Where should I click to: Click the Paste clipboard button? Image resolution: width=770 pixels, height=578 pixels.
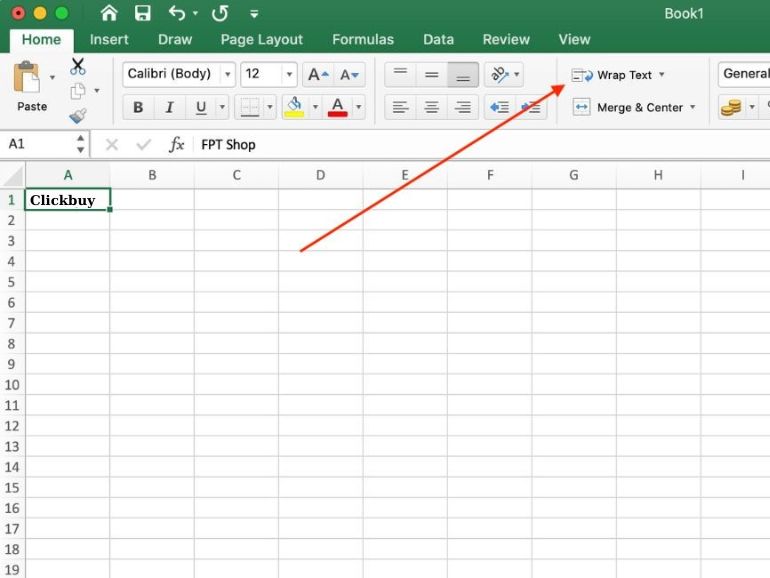28,86
